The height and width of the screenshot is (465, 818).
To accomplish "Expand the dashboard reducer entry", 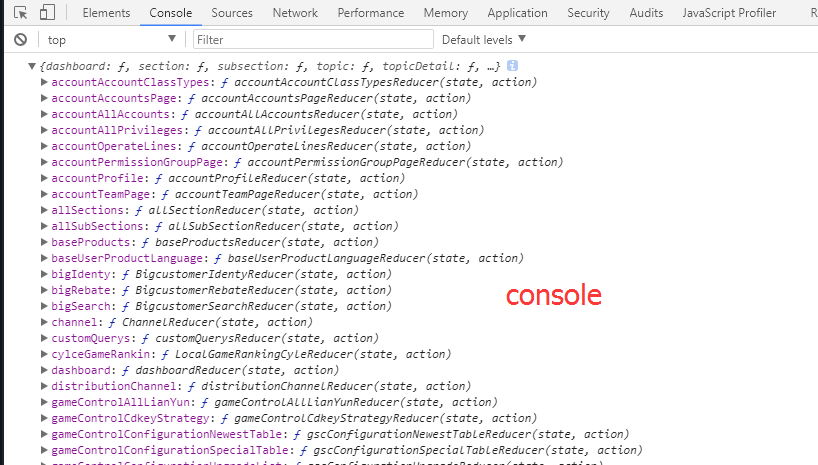I will [44, 370].
